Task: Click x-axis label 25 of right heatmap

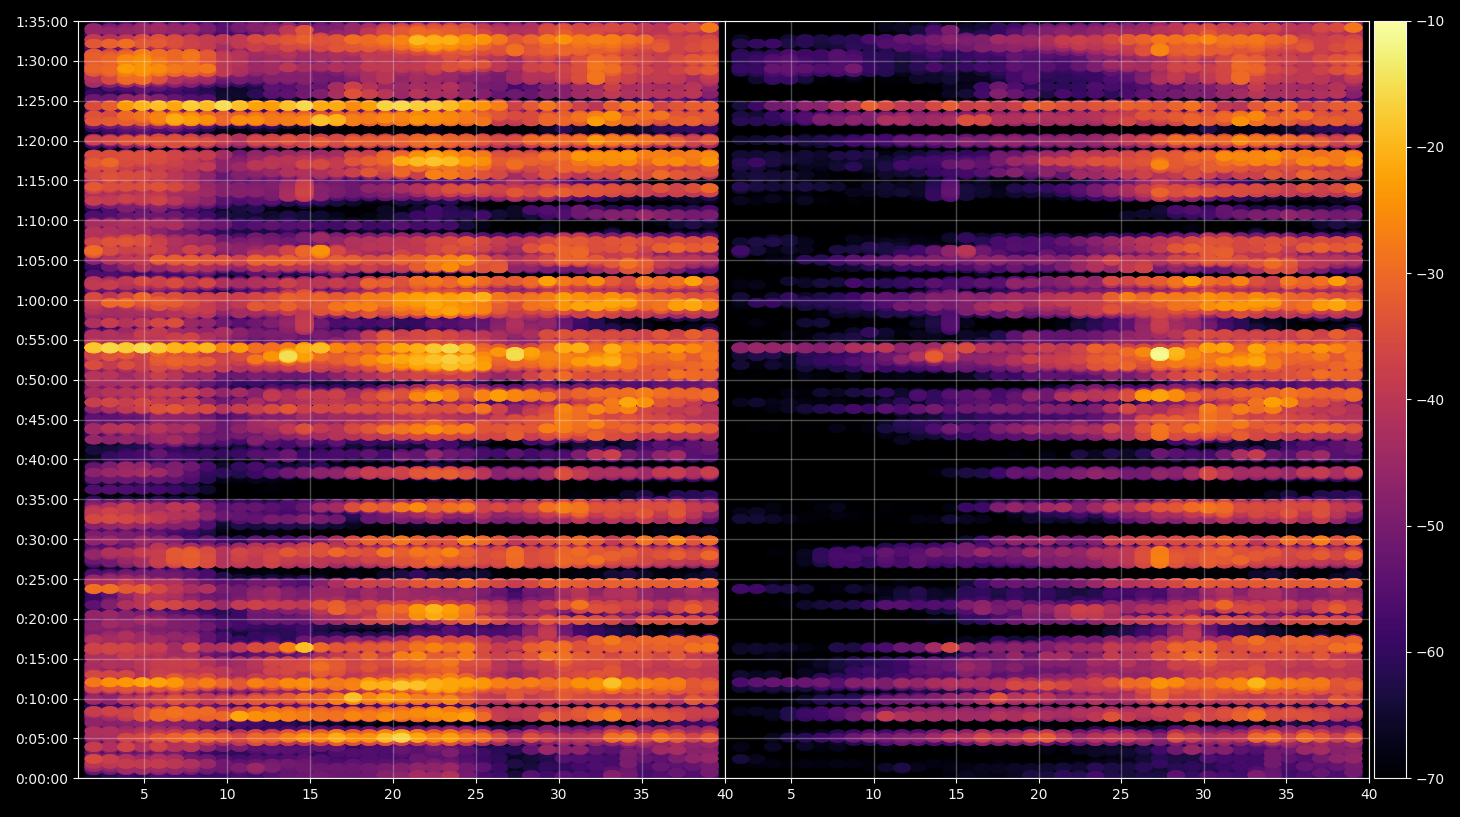Action: coord(1121,795)
